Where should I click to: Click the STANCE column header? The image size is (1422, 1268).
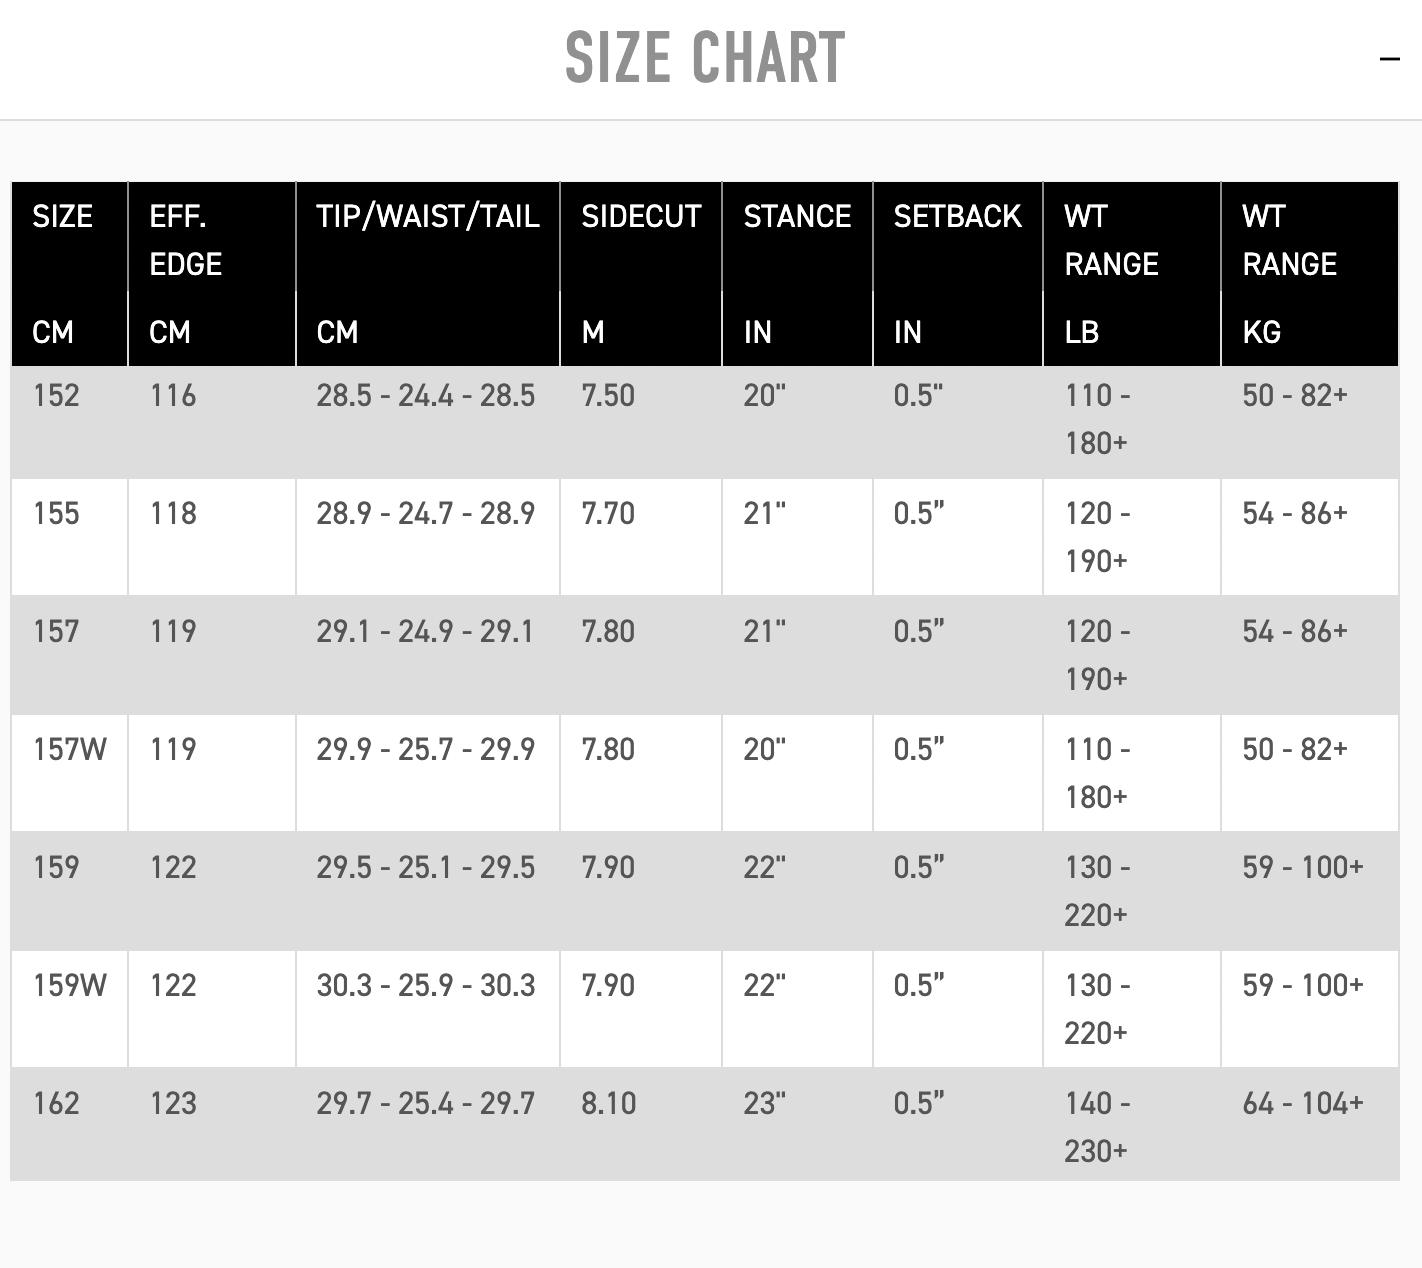point(797,216)
